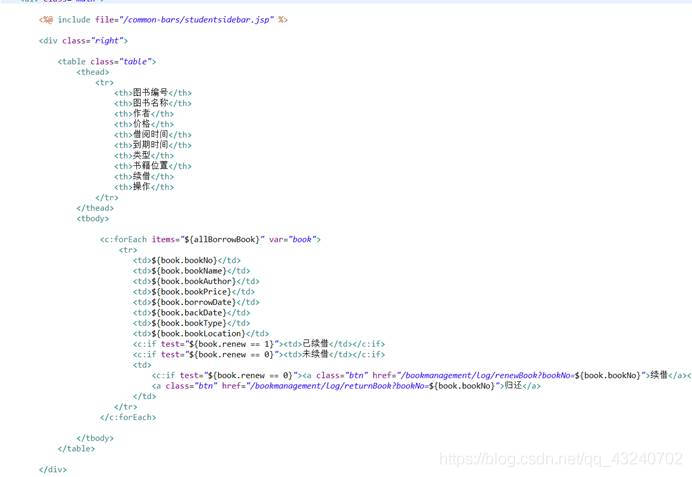Click the th 续借 header line
Screen dimensions: 692x477
point(144,177)
